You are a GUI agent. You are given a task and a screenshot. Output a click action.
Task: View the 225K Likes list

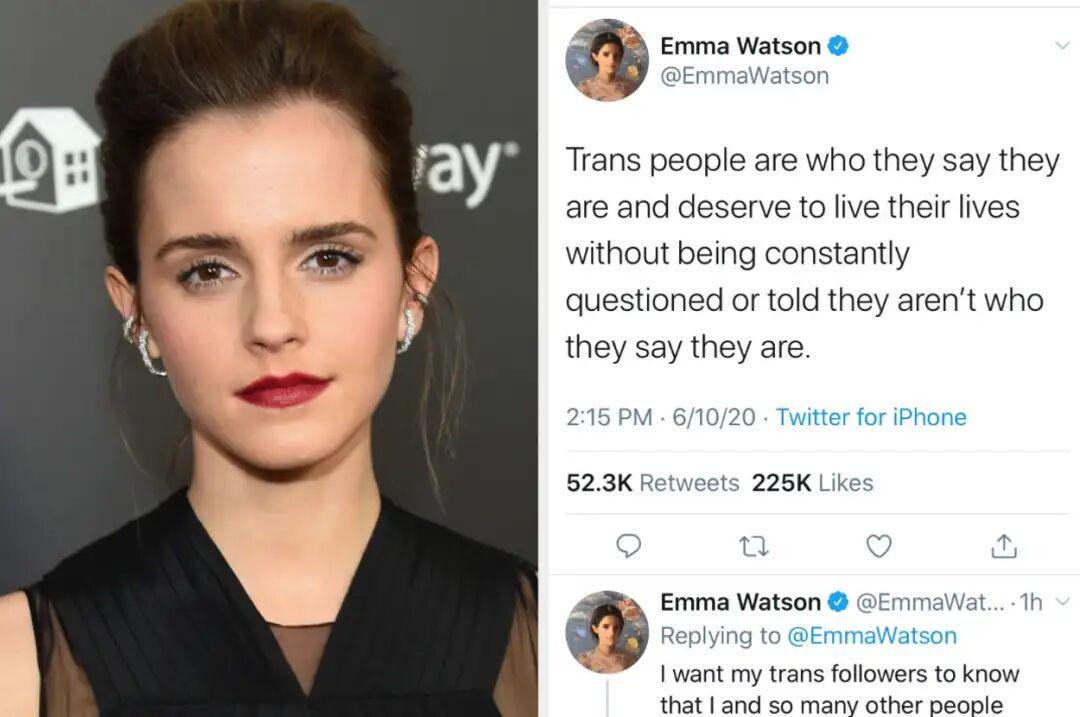[x=813, y=483]
